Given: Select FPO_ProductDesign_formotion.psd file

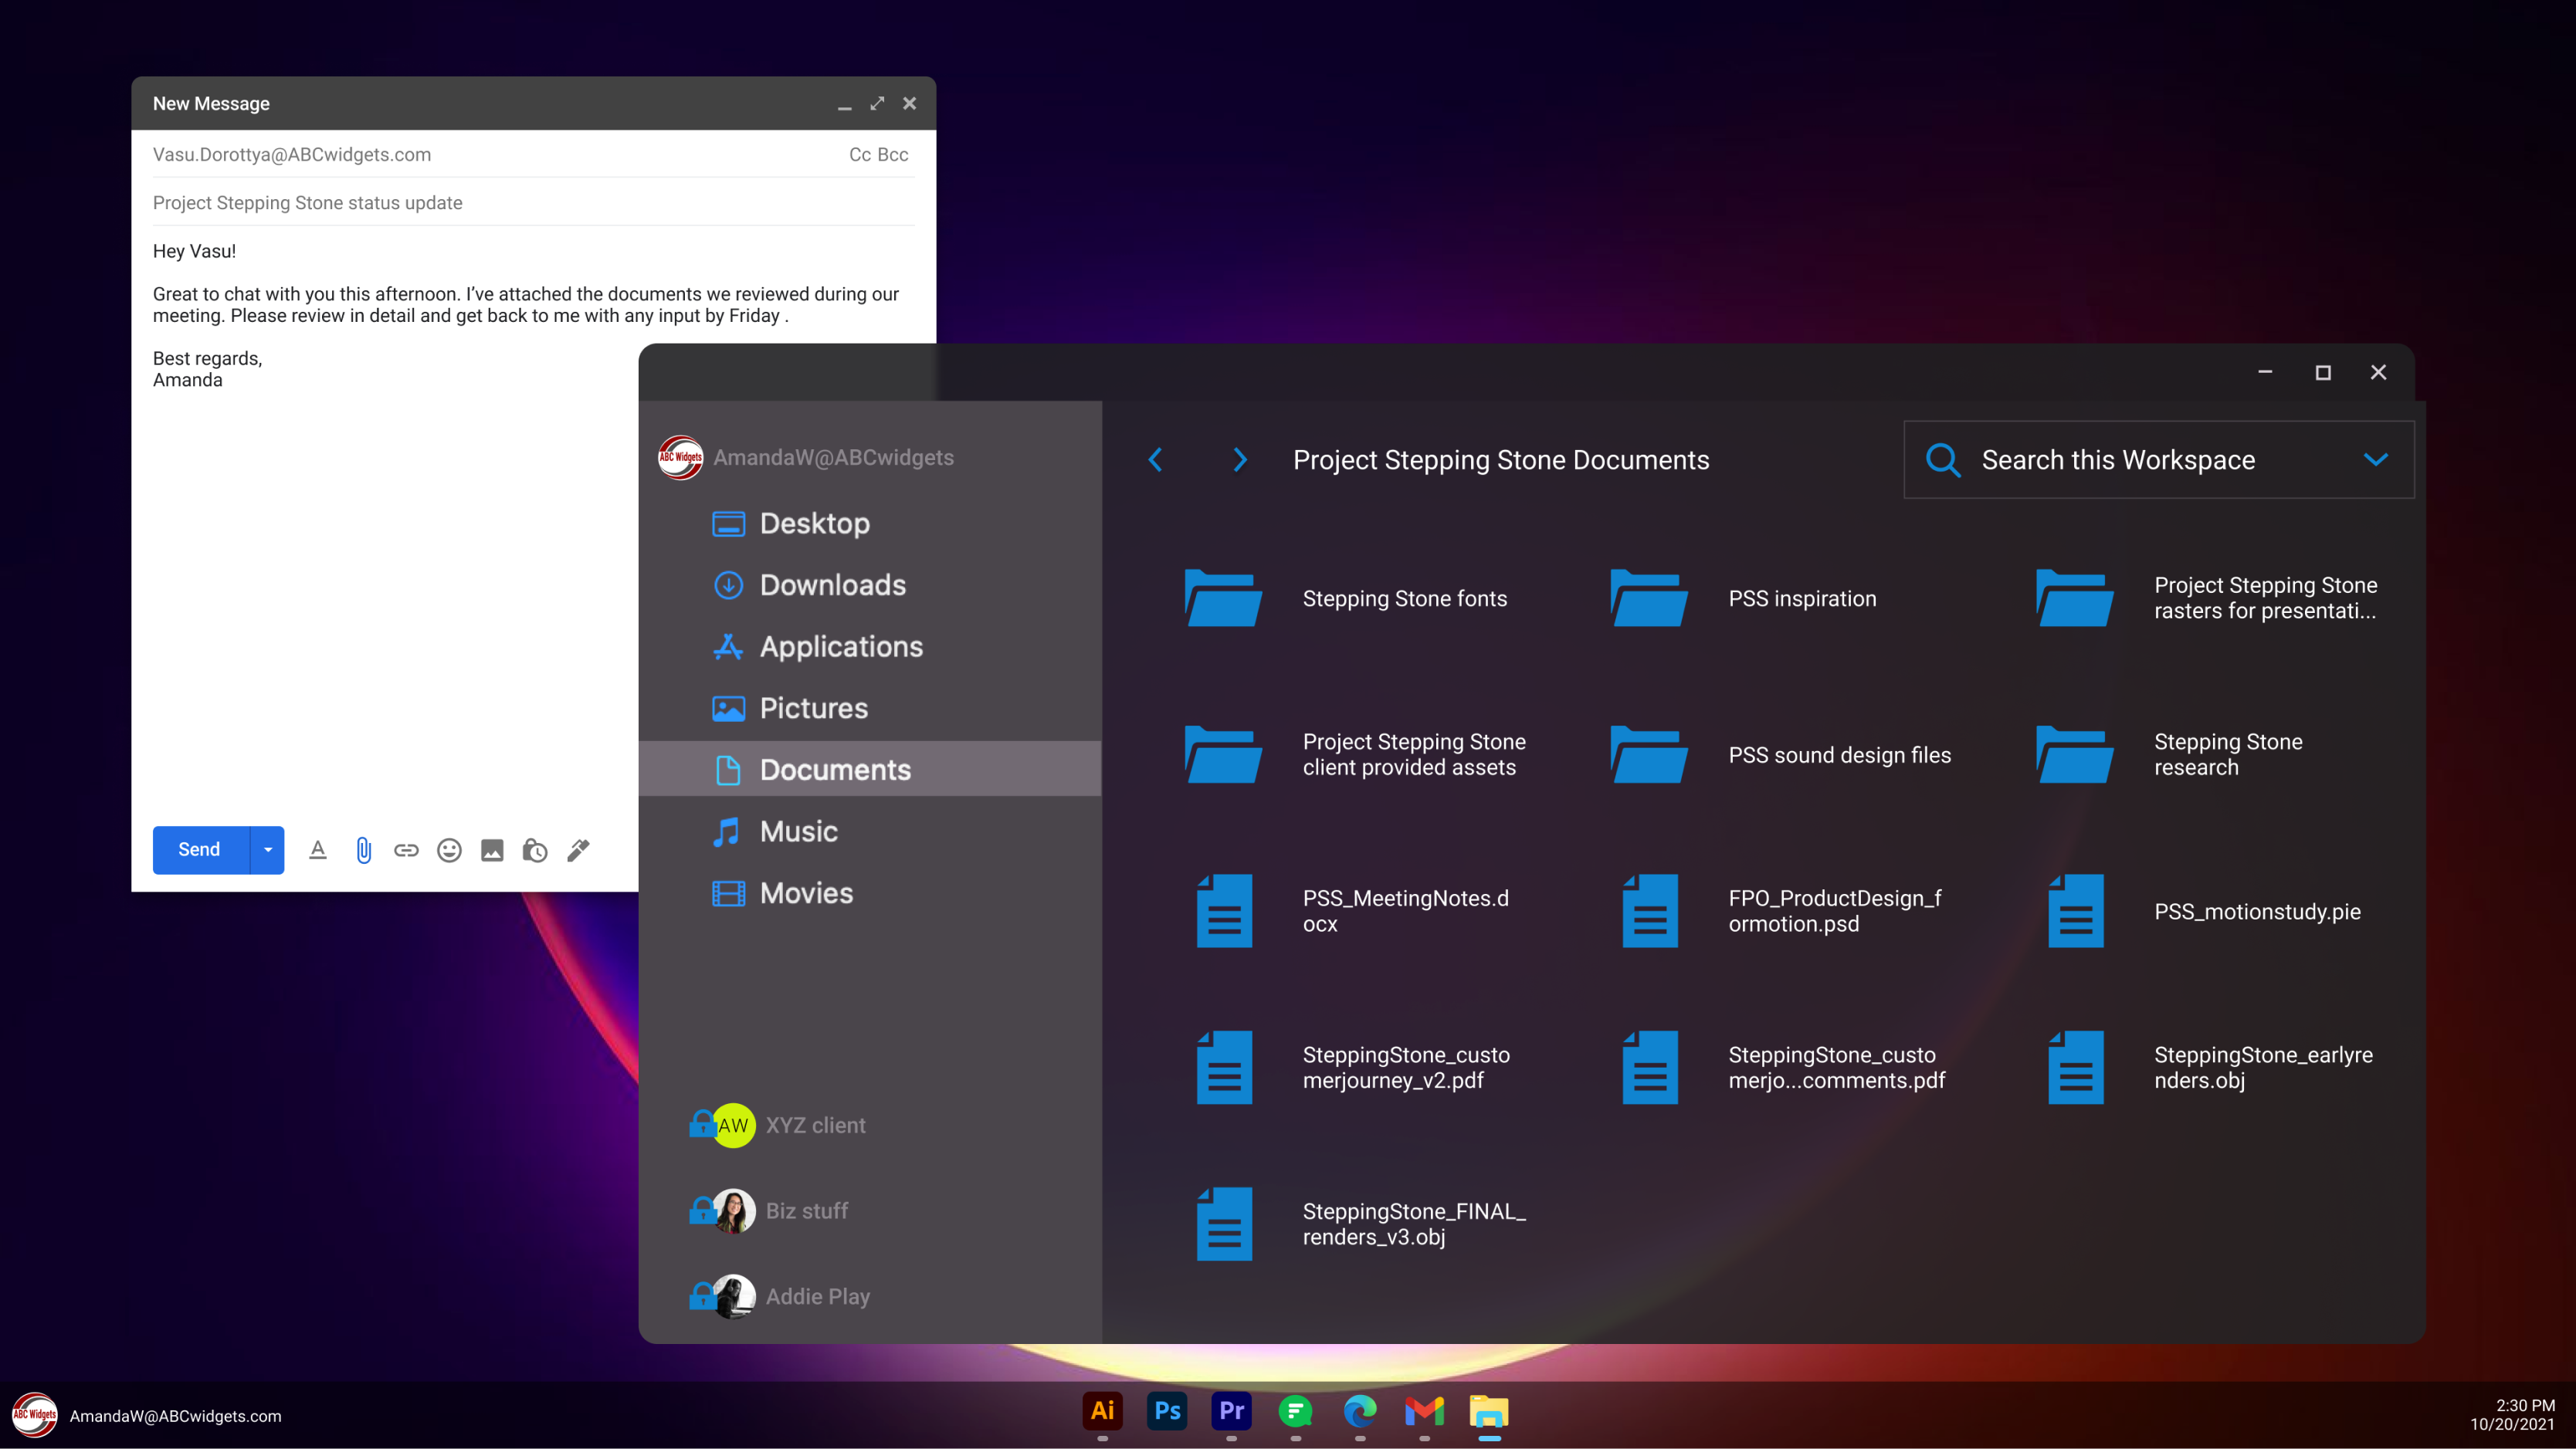Looking at the screenshot, I should pos(1782,911).
